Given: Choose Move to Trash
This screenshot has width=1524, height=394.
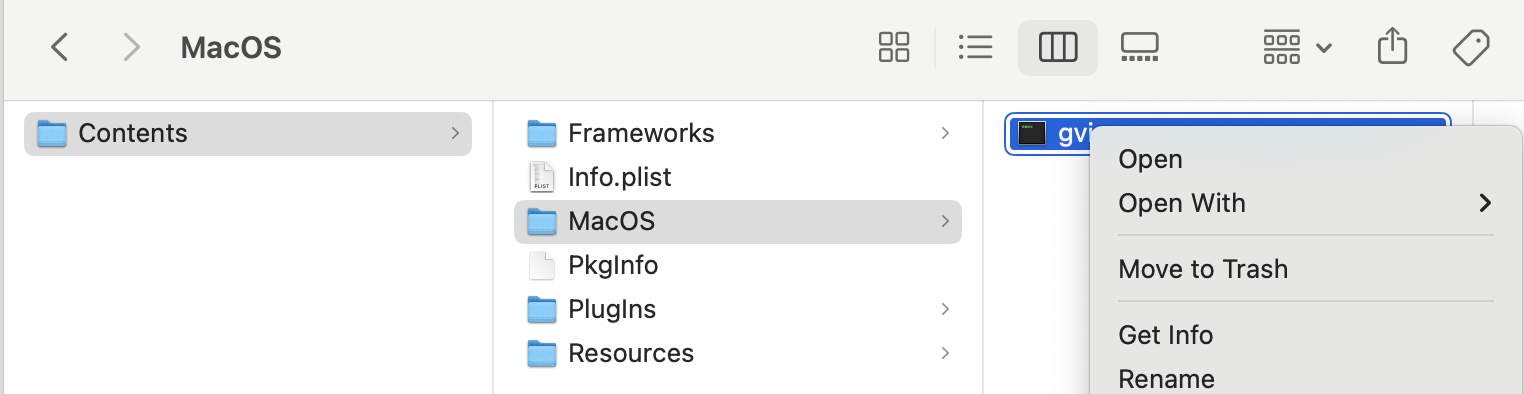Looking at the screenshot, I should 1203,269.
